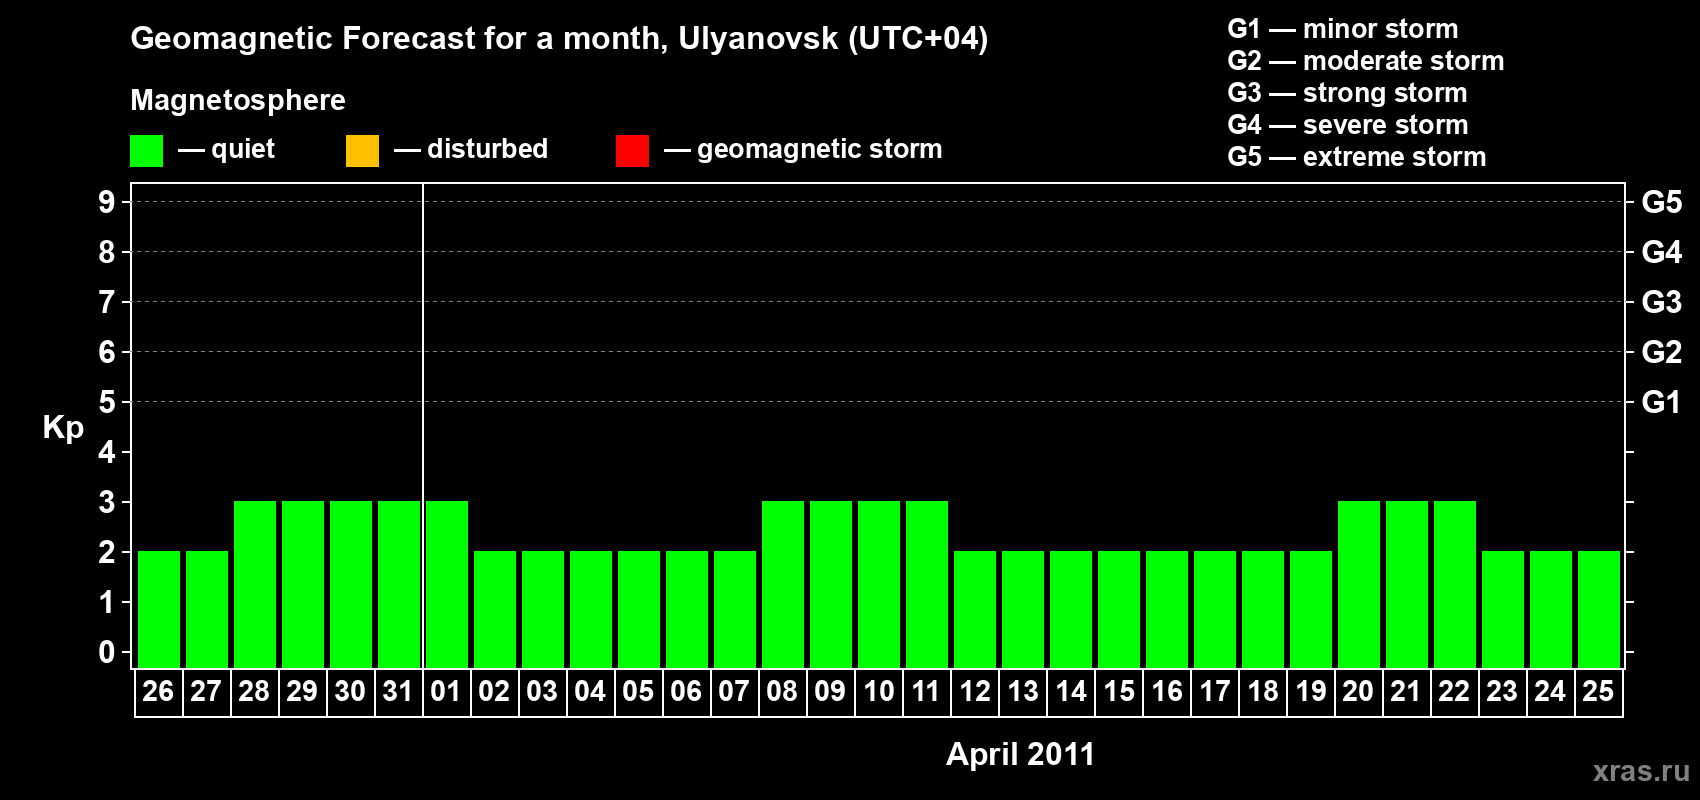Click Kp axis value 5
The width and height of the screenshot is (1700, 800).
[107, 402]
